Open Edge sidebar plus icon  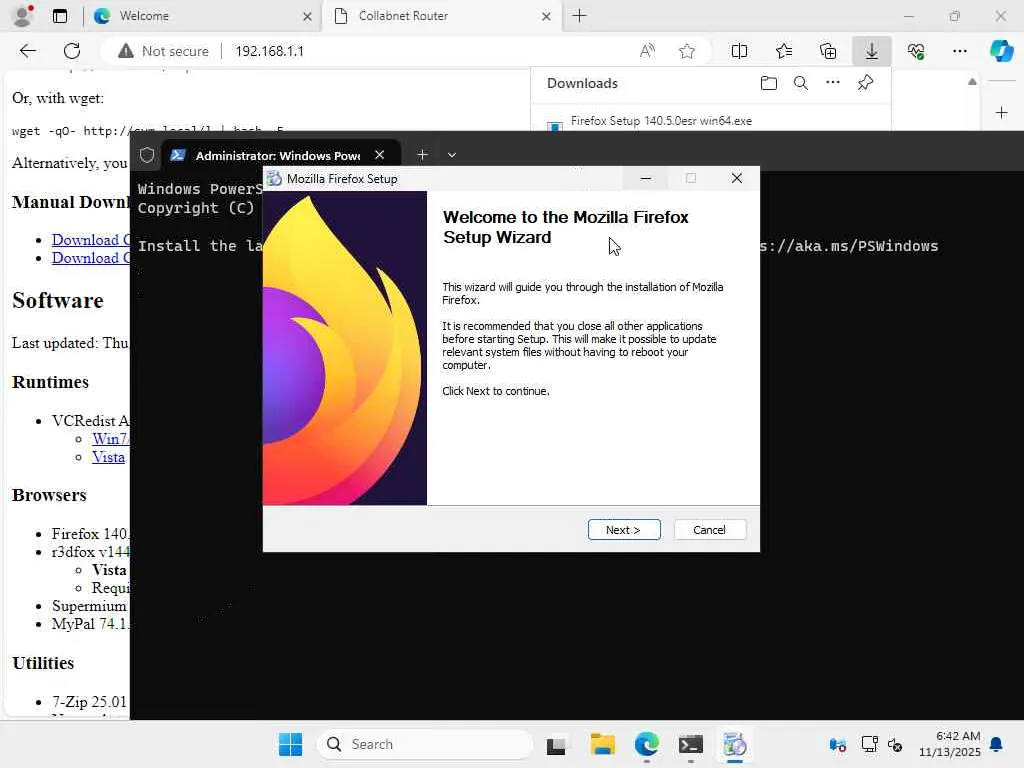point(1001,113)
